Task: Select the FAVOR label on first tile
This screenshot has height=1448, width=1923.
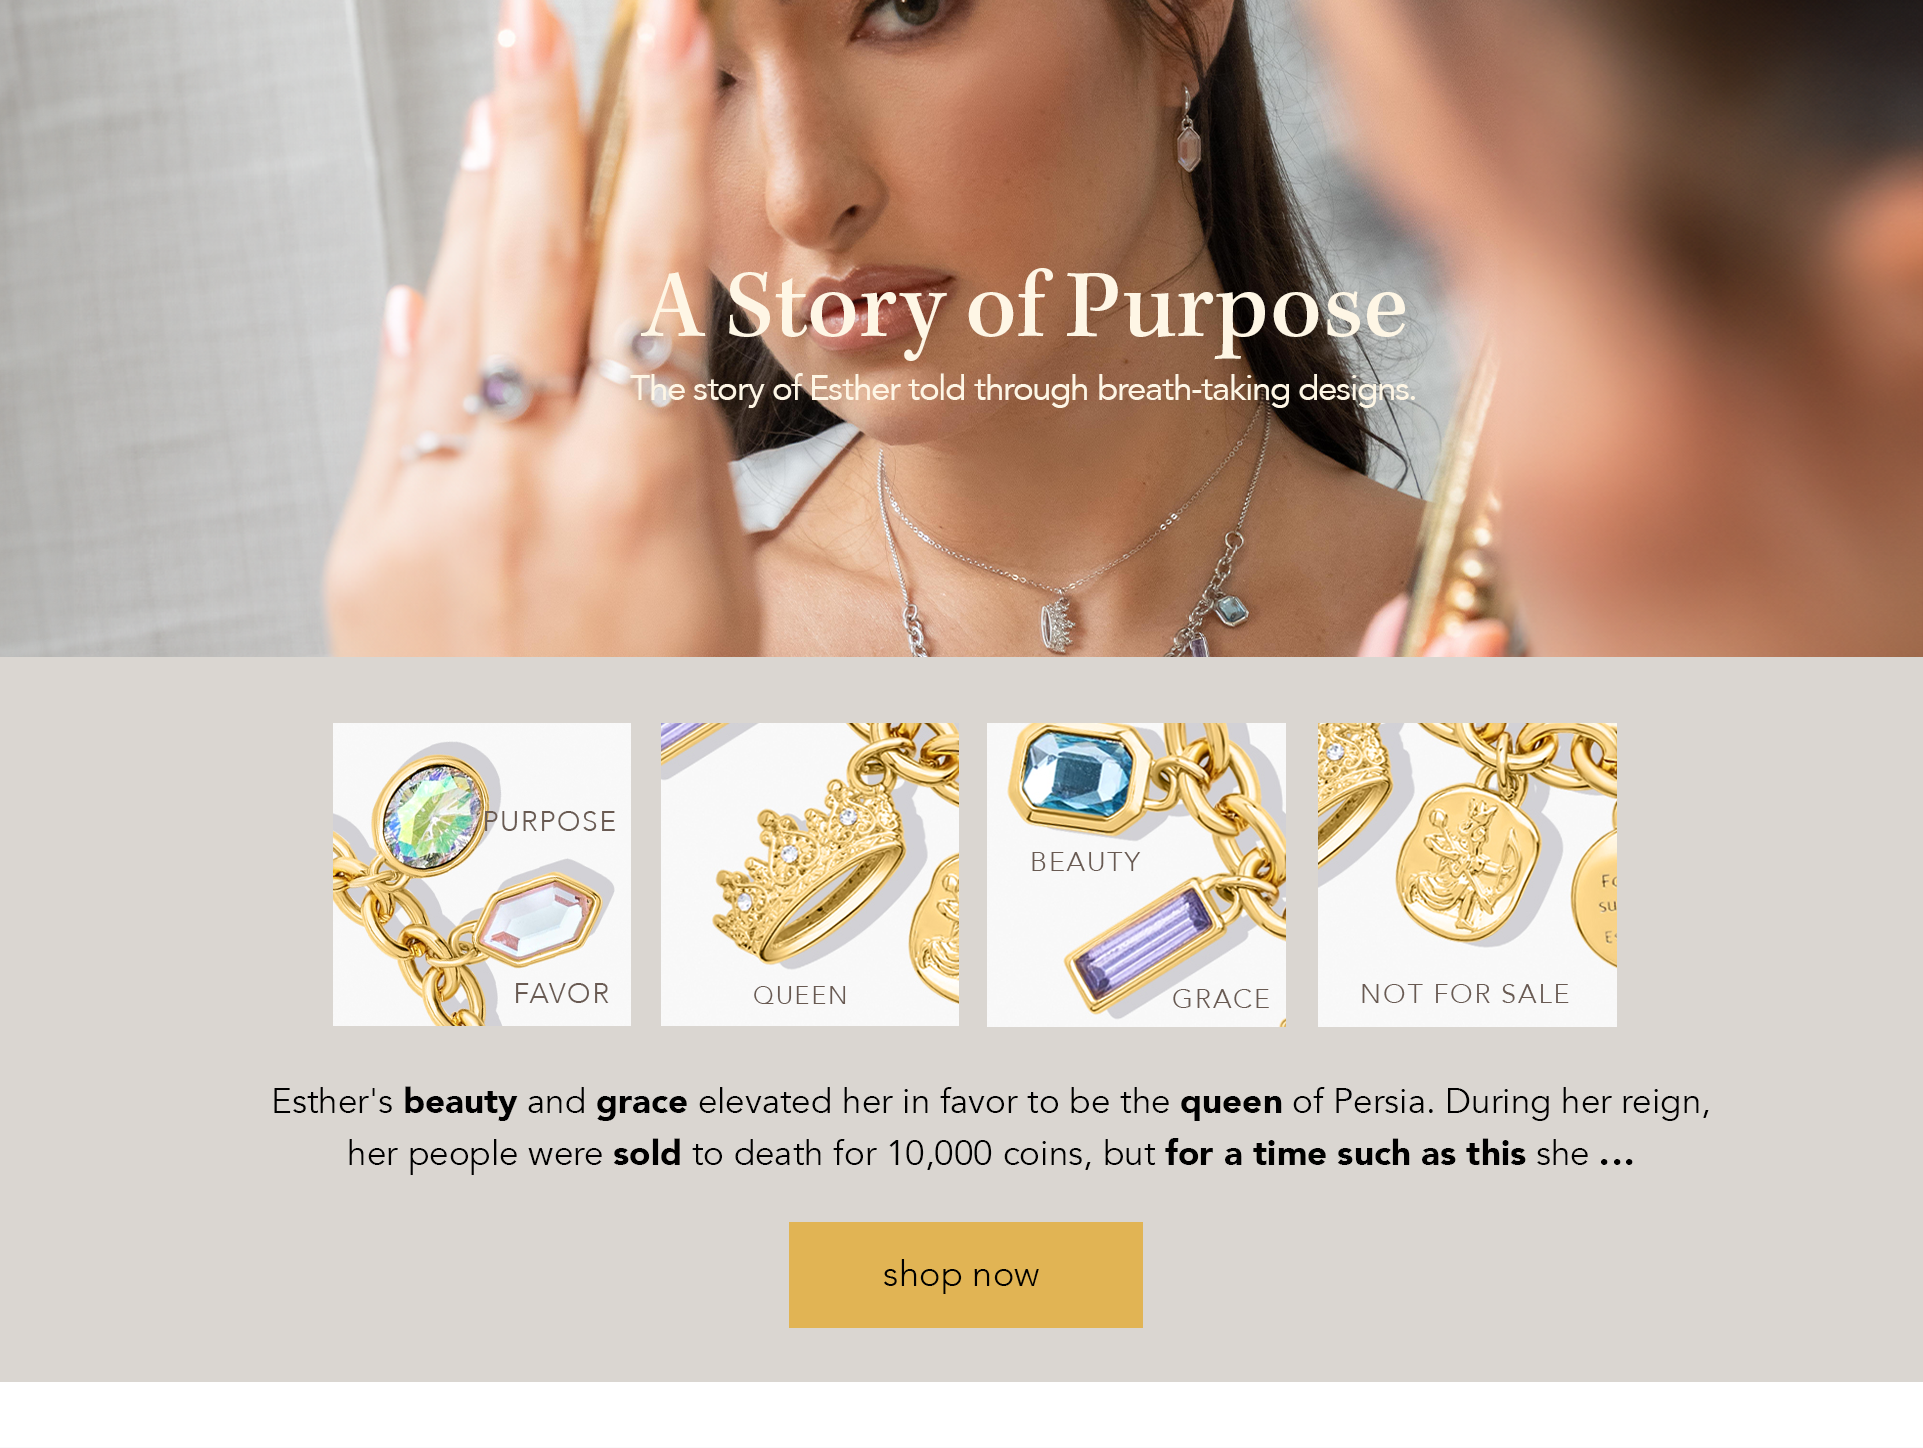Action: pyautogui.click(x=561, y=993)
